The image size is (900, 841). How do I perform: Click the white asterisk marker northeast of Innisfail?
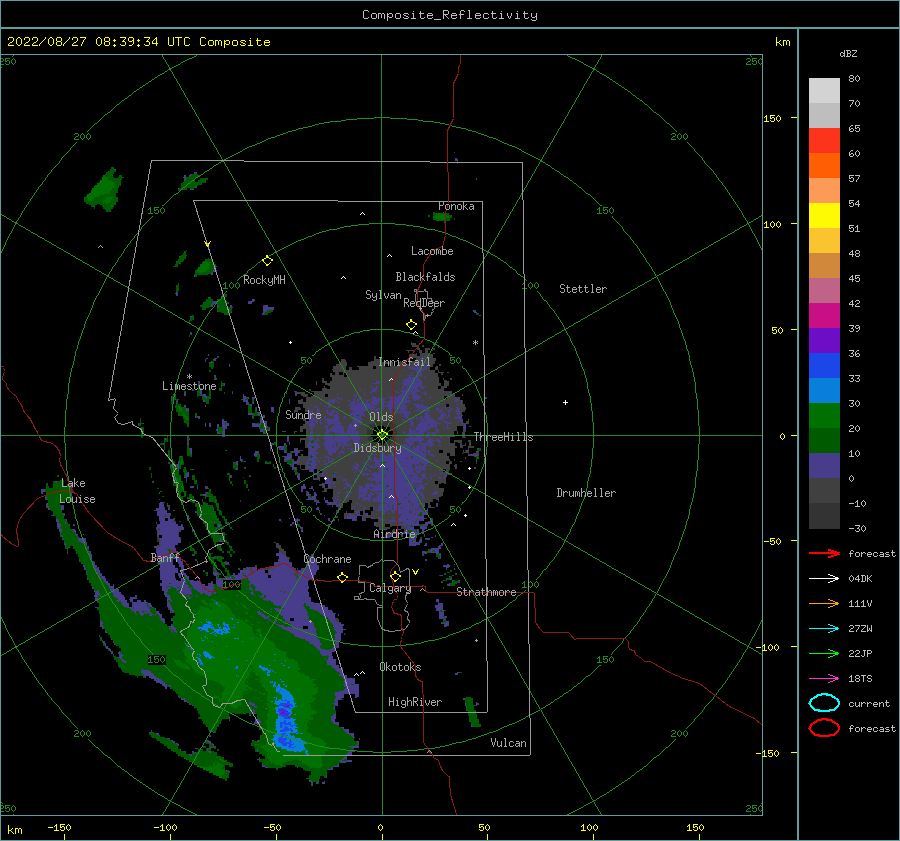point(475,343)
